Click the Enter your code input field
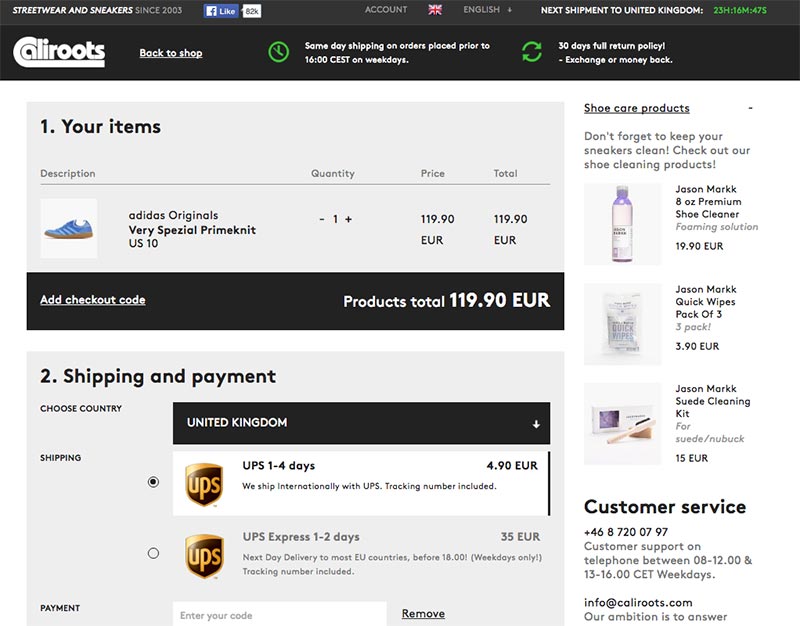Viewport: 800px width, 626px height. point(279,614)
